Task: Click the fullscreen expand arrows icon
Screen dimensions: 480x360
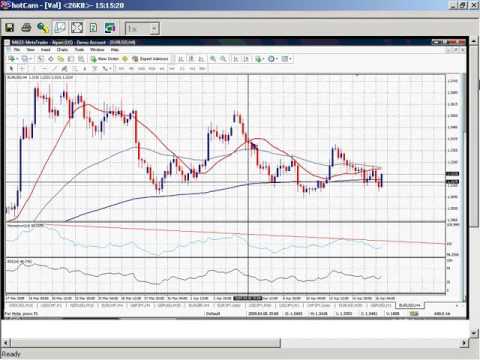Action: coord(77,28)
